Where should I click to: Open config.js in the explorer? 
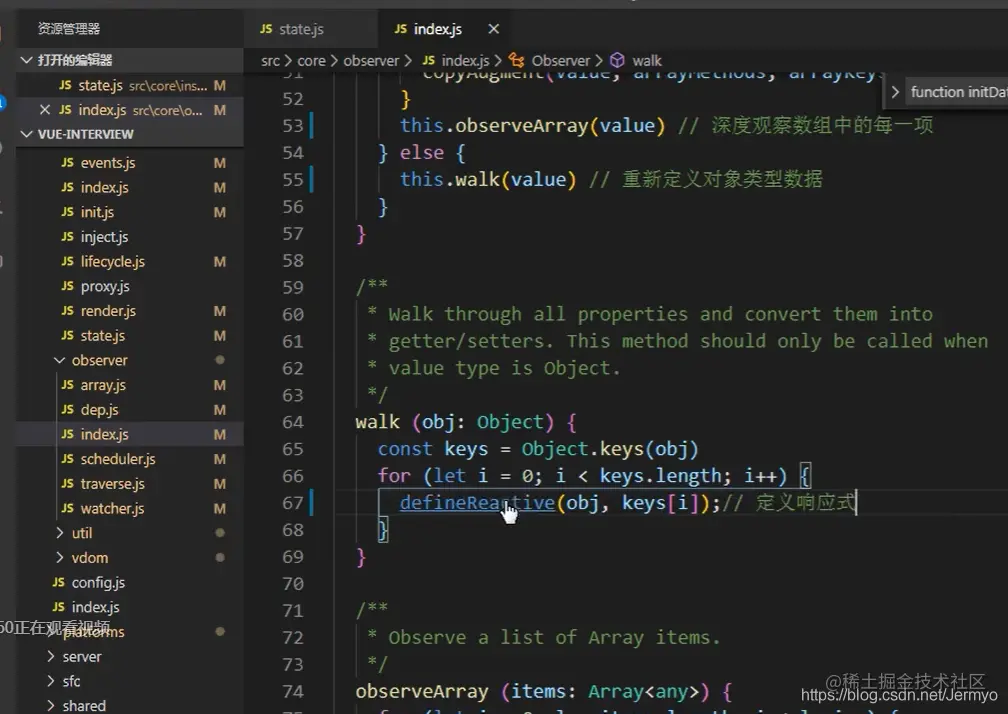tap(98, 582)
